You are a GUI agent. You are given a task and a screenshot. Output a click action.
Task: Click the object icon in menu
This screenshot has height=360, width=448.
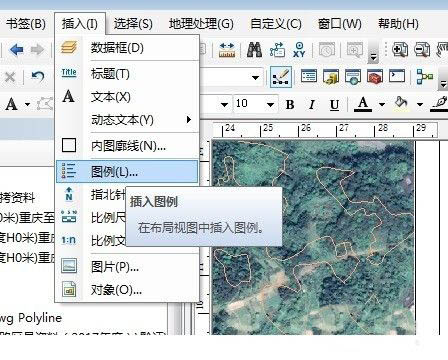[69, 289]
